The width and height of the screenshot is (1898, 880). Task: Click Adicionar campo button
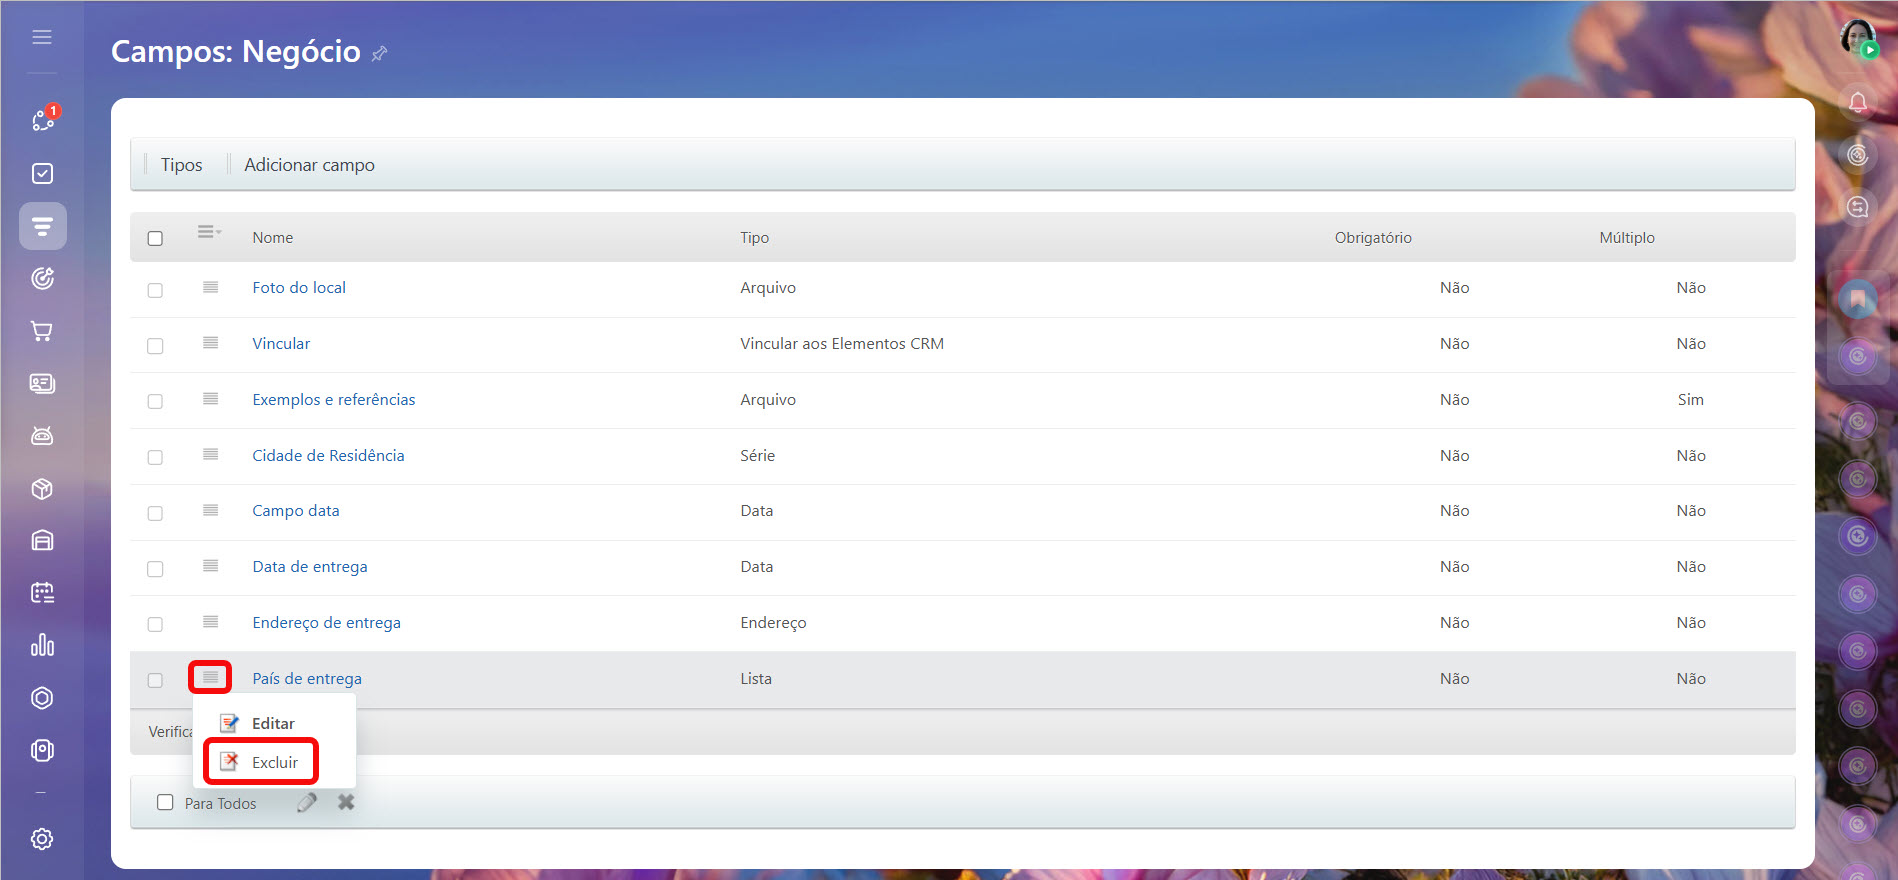(x=309, y=165)
